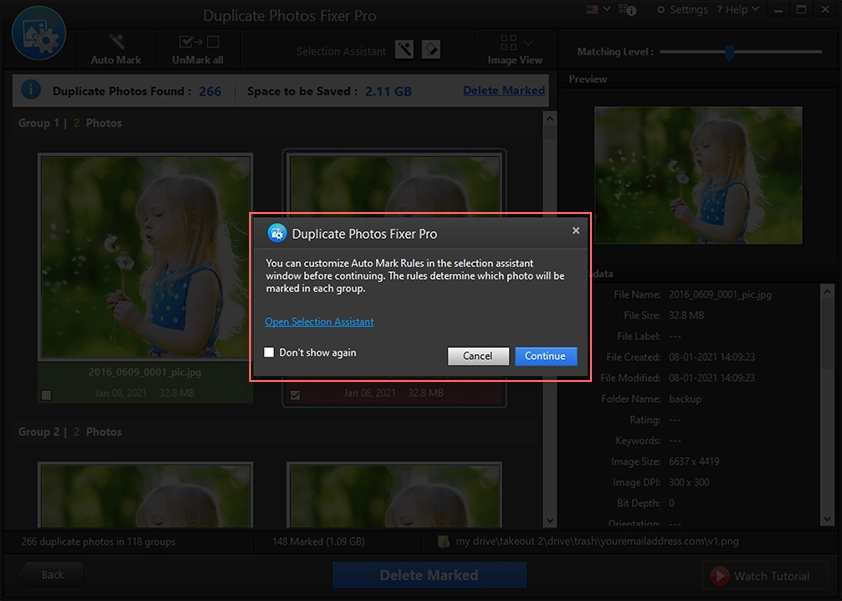Uncheck the marked second photo in Group 1
This screenshot has height=601, width=842.
(x=295, y=395)
